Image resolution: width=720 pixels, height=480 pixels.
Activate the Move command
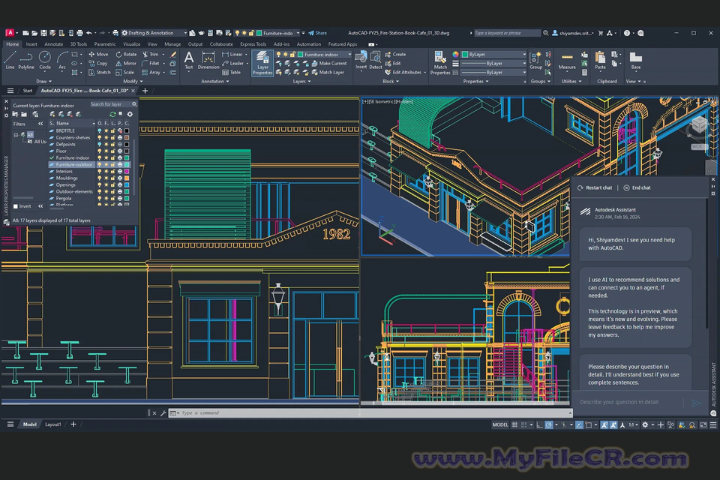98,54
